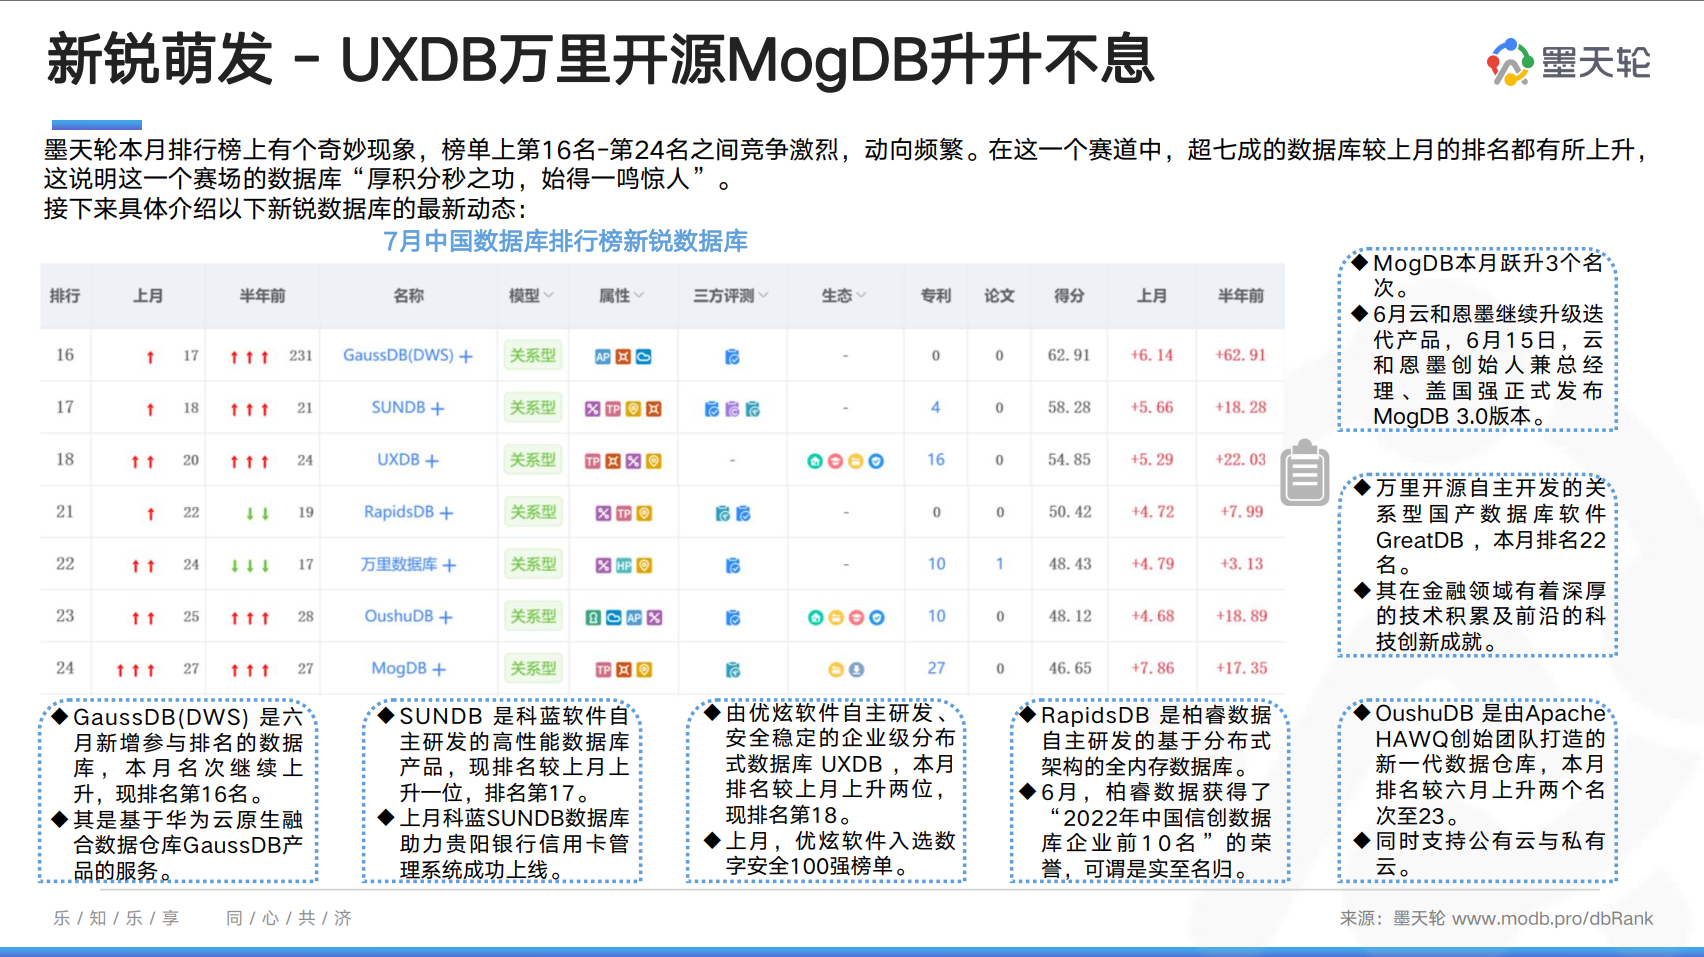This screenshot has height=957, width=1704.
Task: Open the 万里数据库 database link
Action: pyautogui.click(x=399, y=564)
